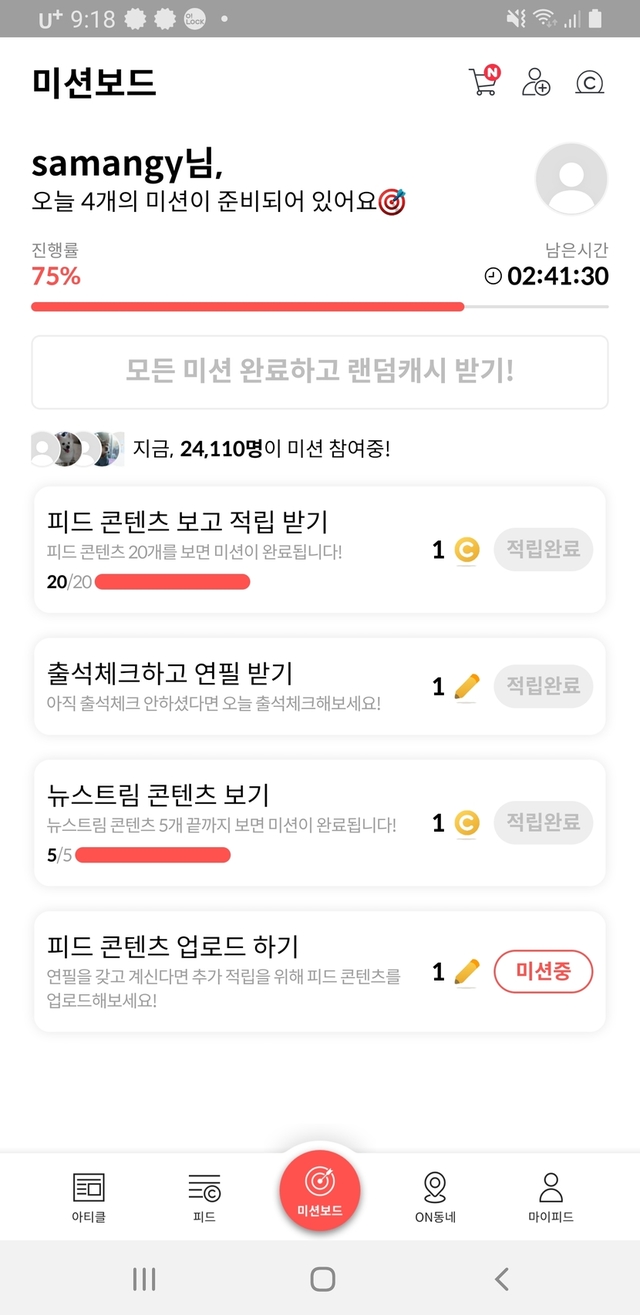Tap the profile avatar picture

tap(571, 179)
